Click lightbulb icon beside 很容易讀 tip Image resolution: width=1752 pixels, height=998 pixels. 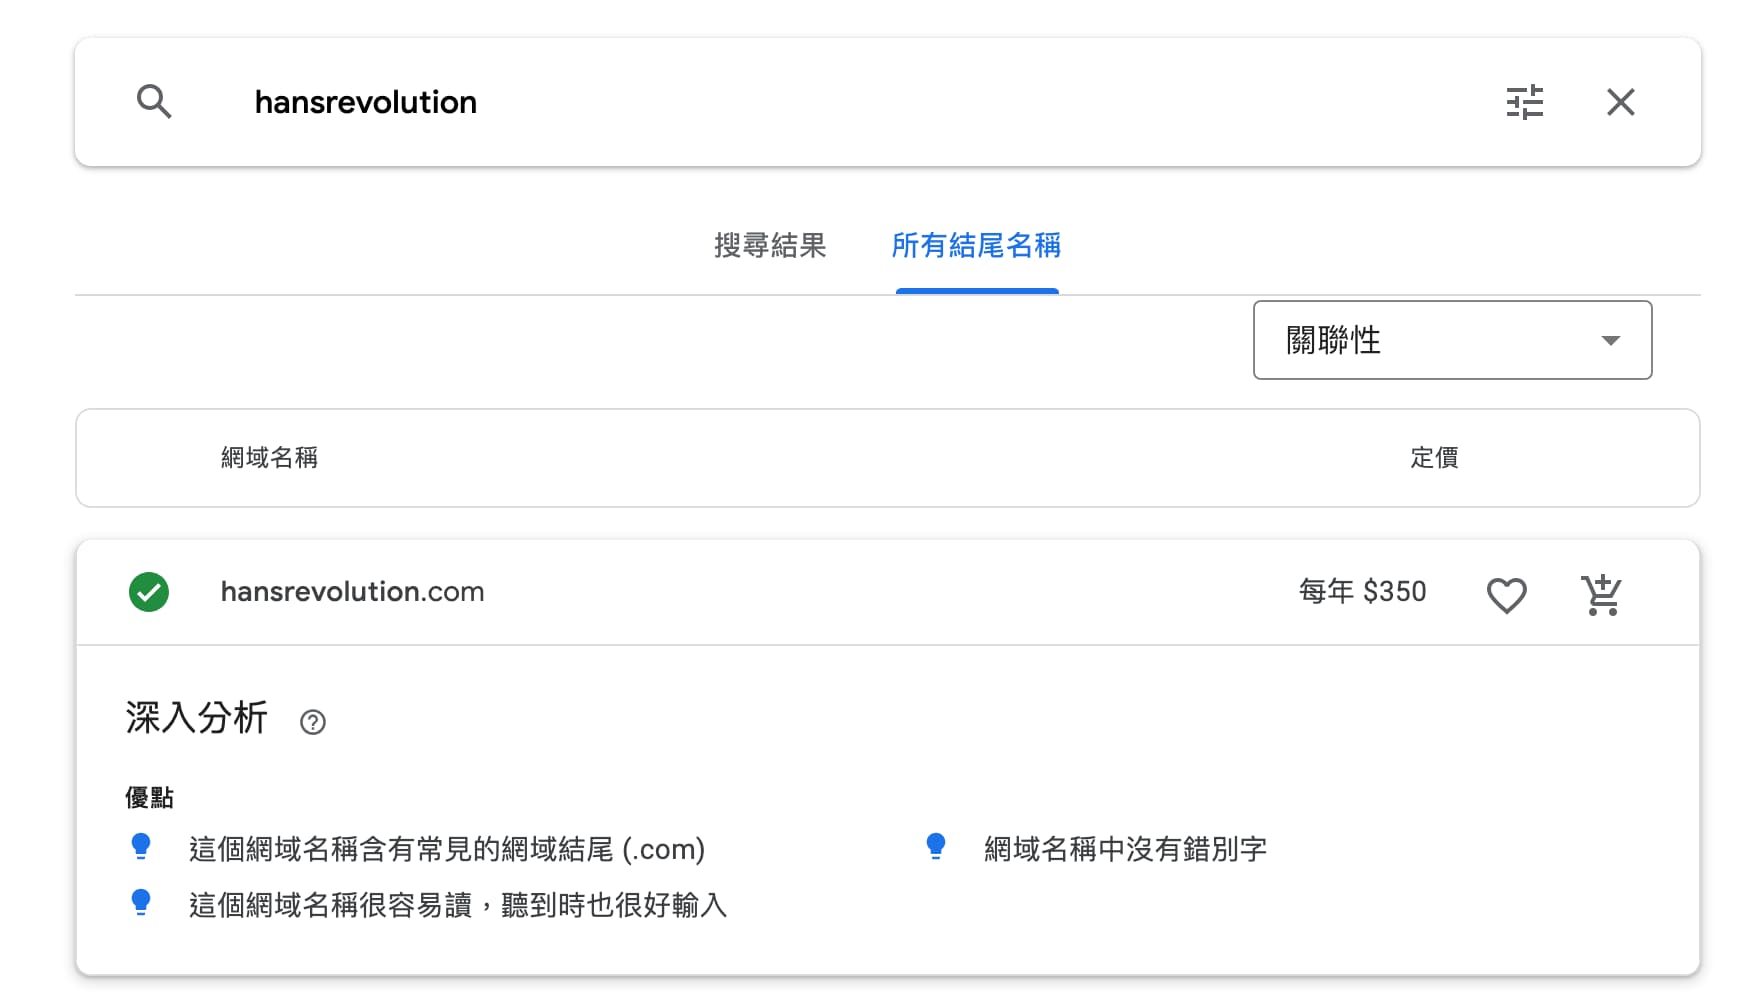[x=141, y=903]
